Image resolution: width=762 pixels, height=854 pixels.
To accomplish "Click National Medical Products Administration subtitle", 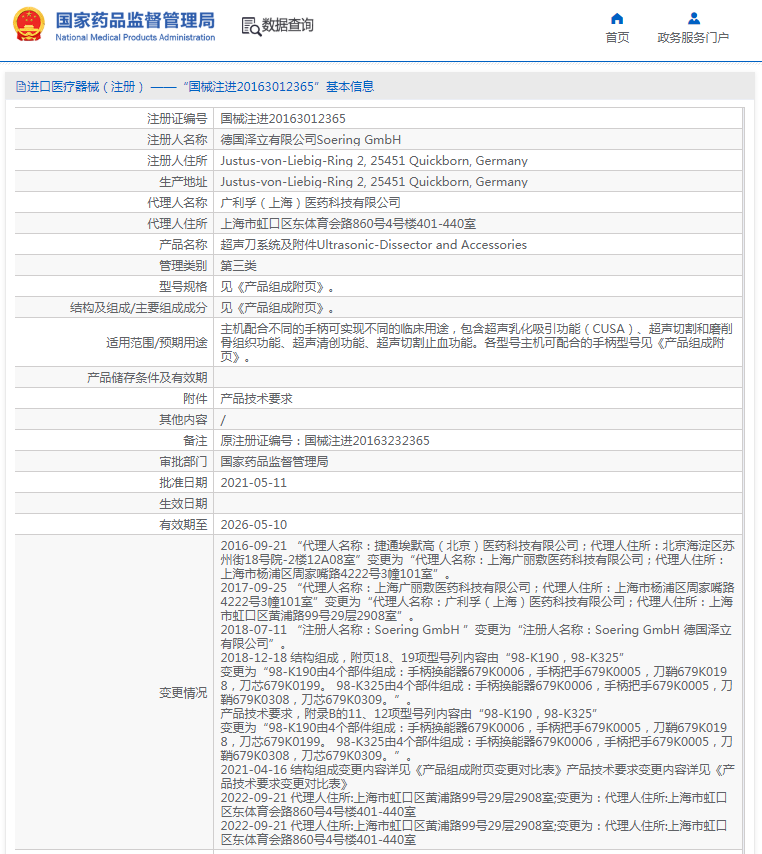I will (x=135, y=38).
